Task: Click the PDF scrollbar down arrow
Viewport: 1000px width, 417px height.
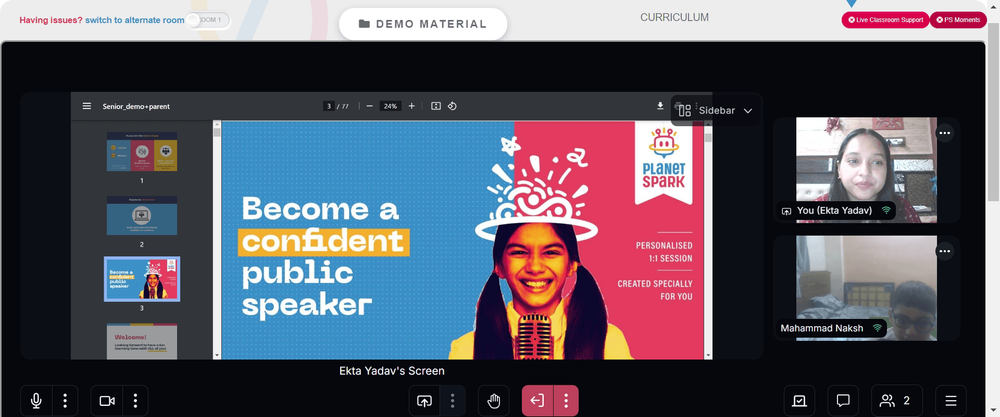Action: [x=707, y=355]
